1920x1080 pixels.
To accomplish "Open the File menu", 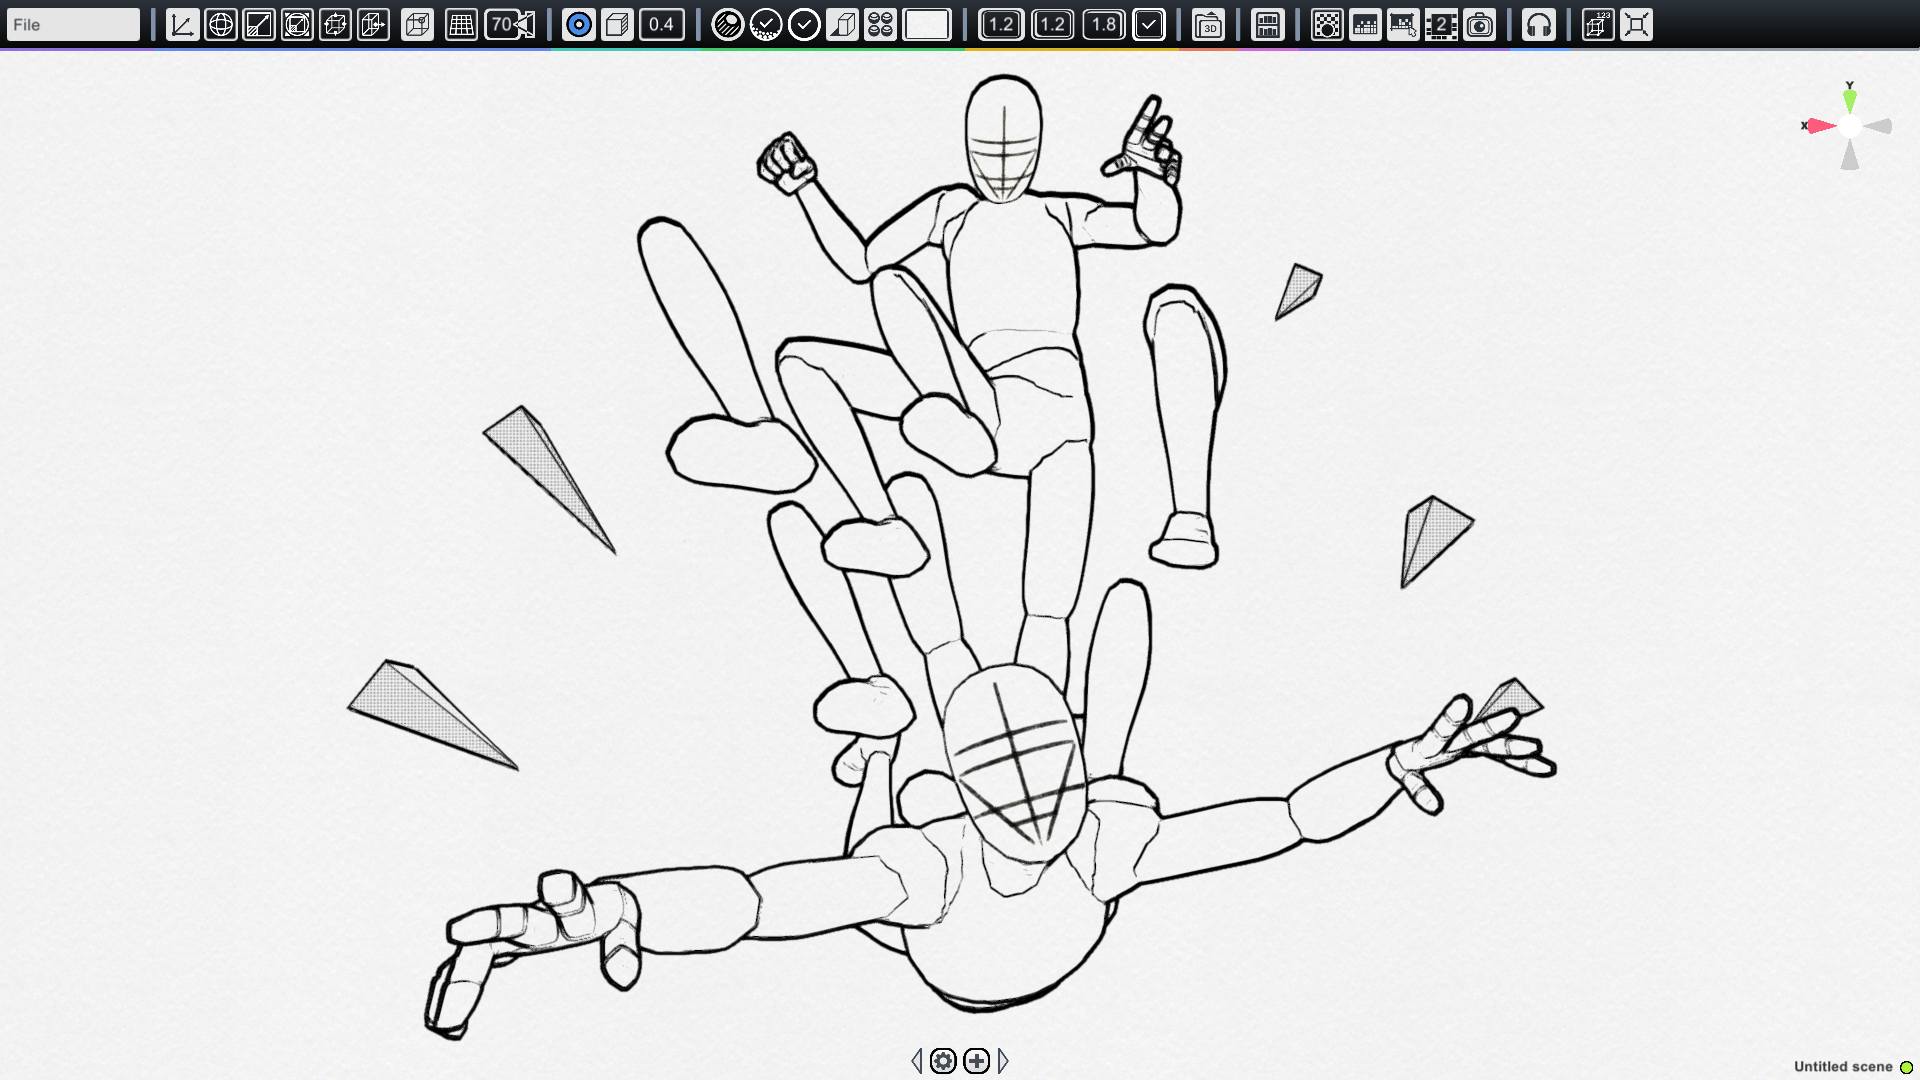I will [72, 23].
